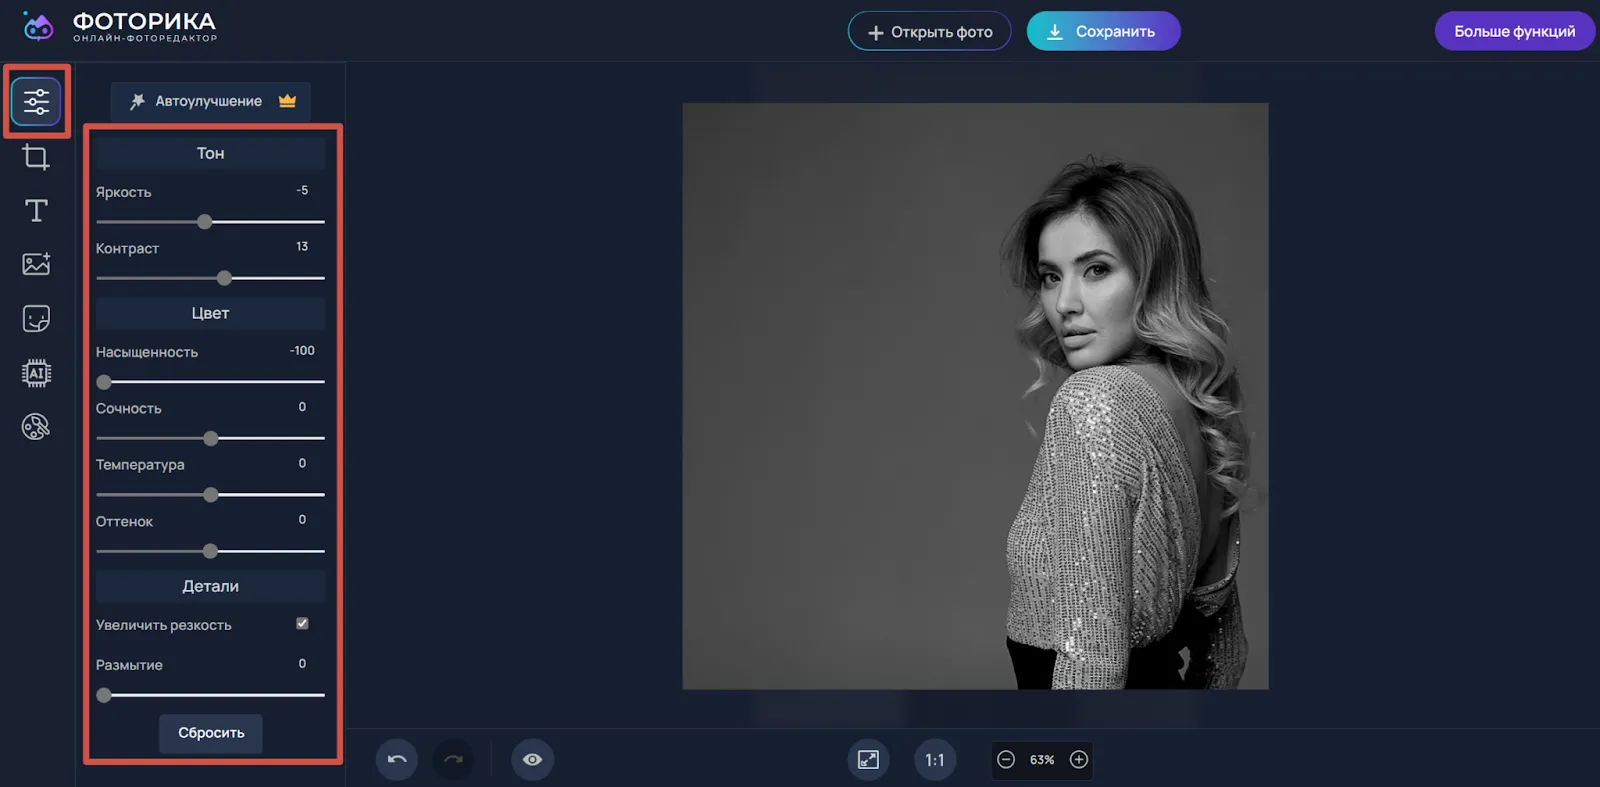Viewport: 1600px width, 787px height.
Task: Apply Автоулучшение auto-enhance
Action: [210, 101]
